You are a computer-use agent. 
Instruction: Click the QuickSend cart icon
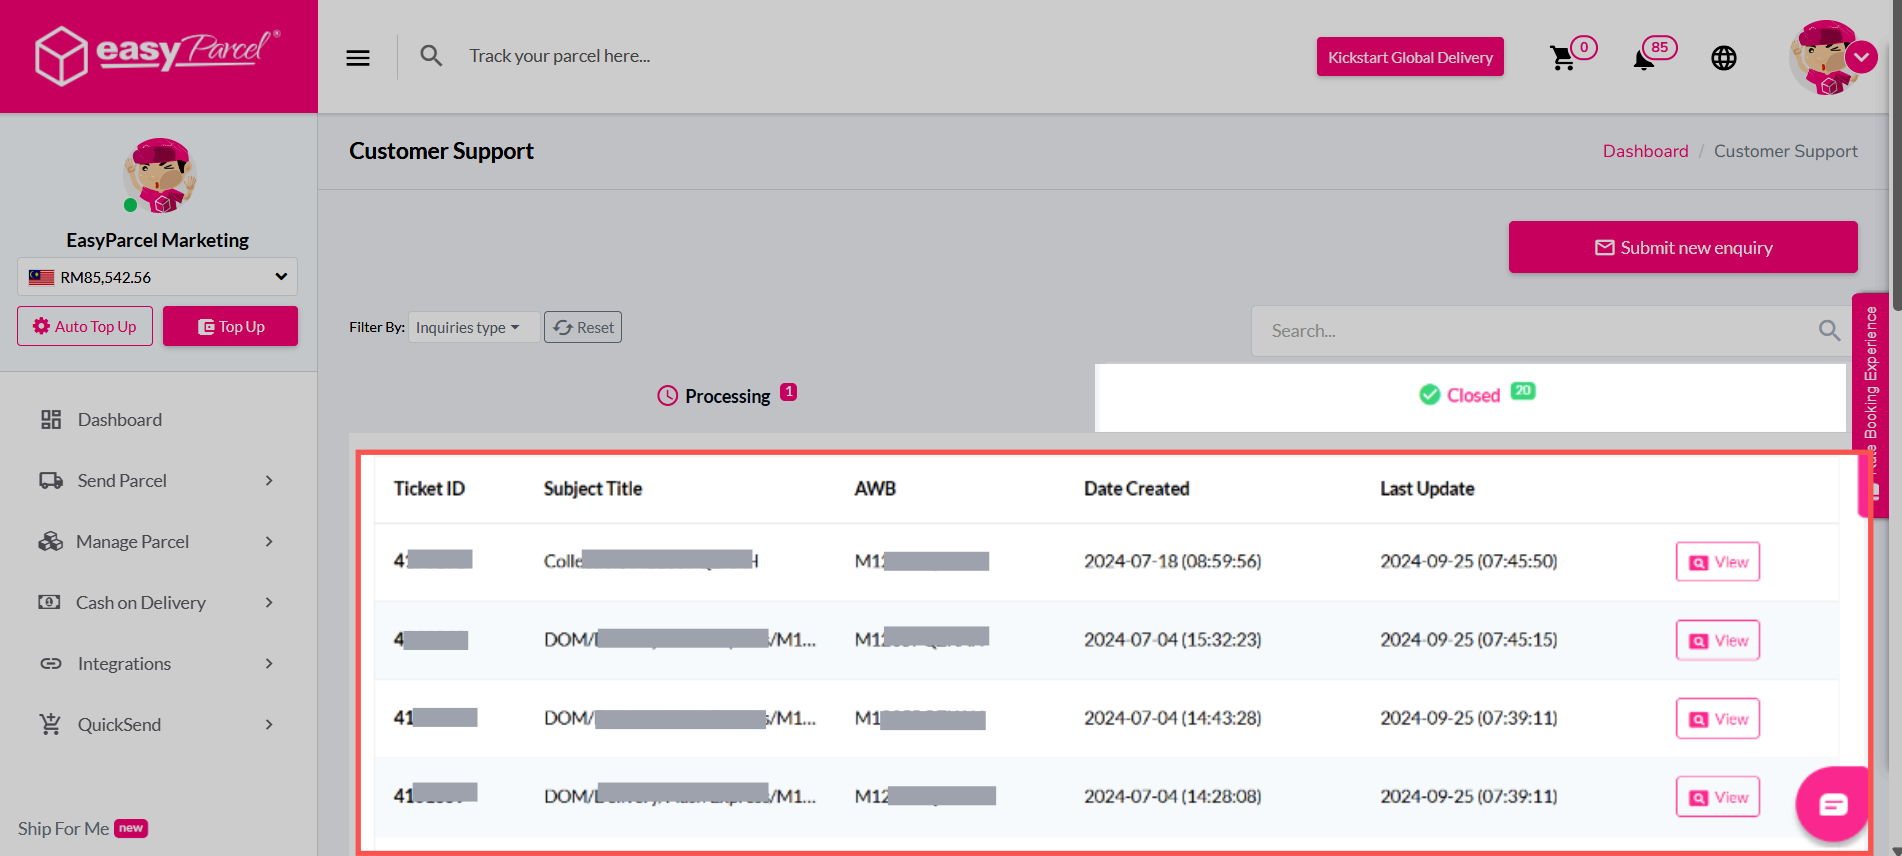(50, 724)
